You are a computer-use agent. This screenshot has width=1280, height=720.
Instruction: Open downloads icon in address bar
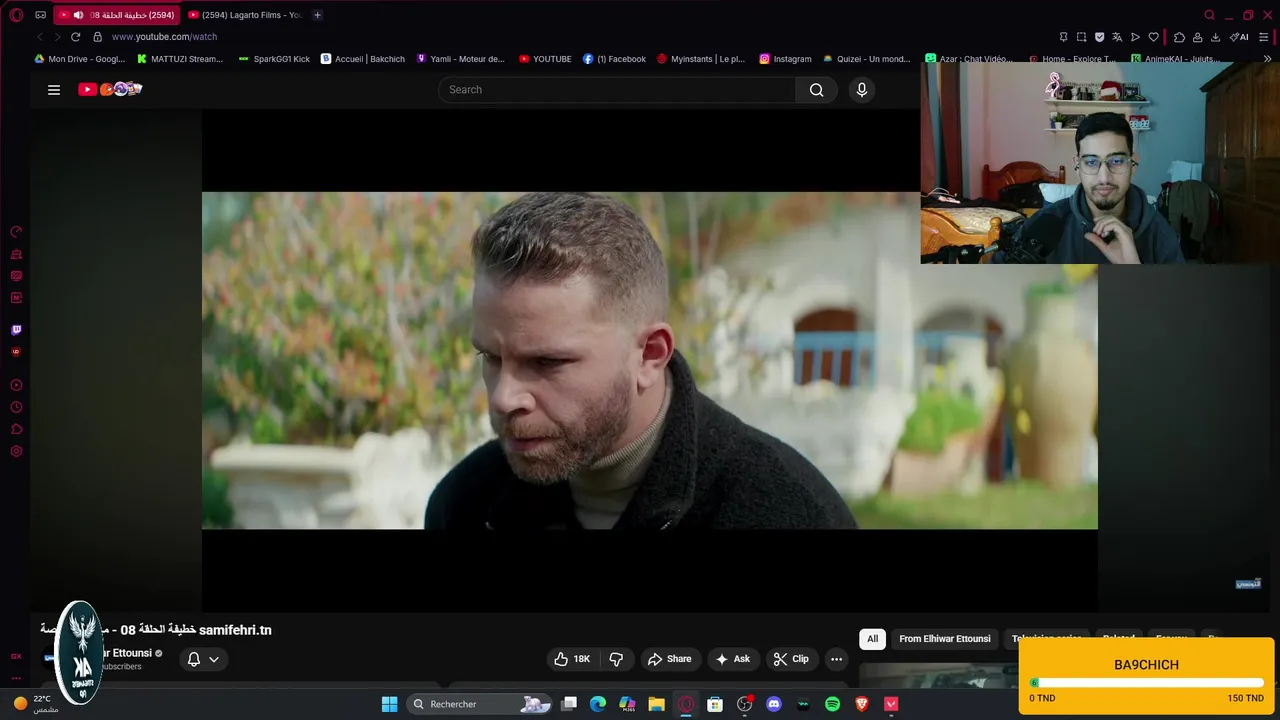[x=1215, y=37]
